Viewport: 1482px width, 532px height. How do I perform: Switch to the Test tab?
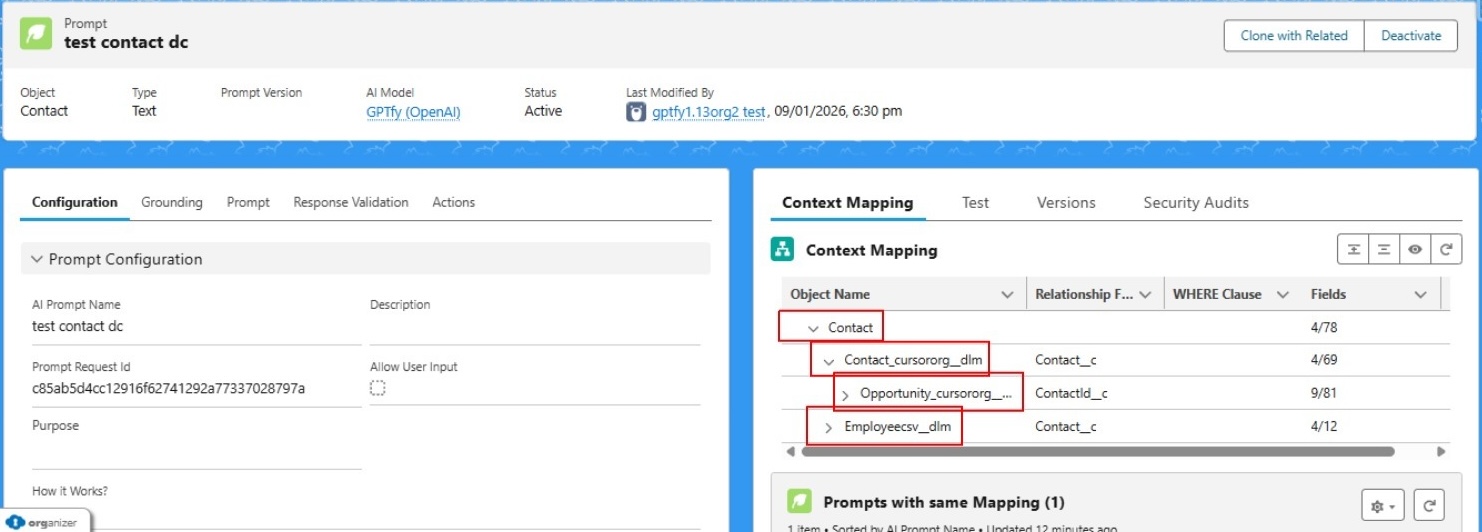(975, 202)
